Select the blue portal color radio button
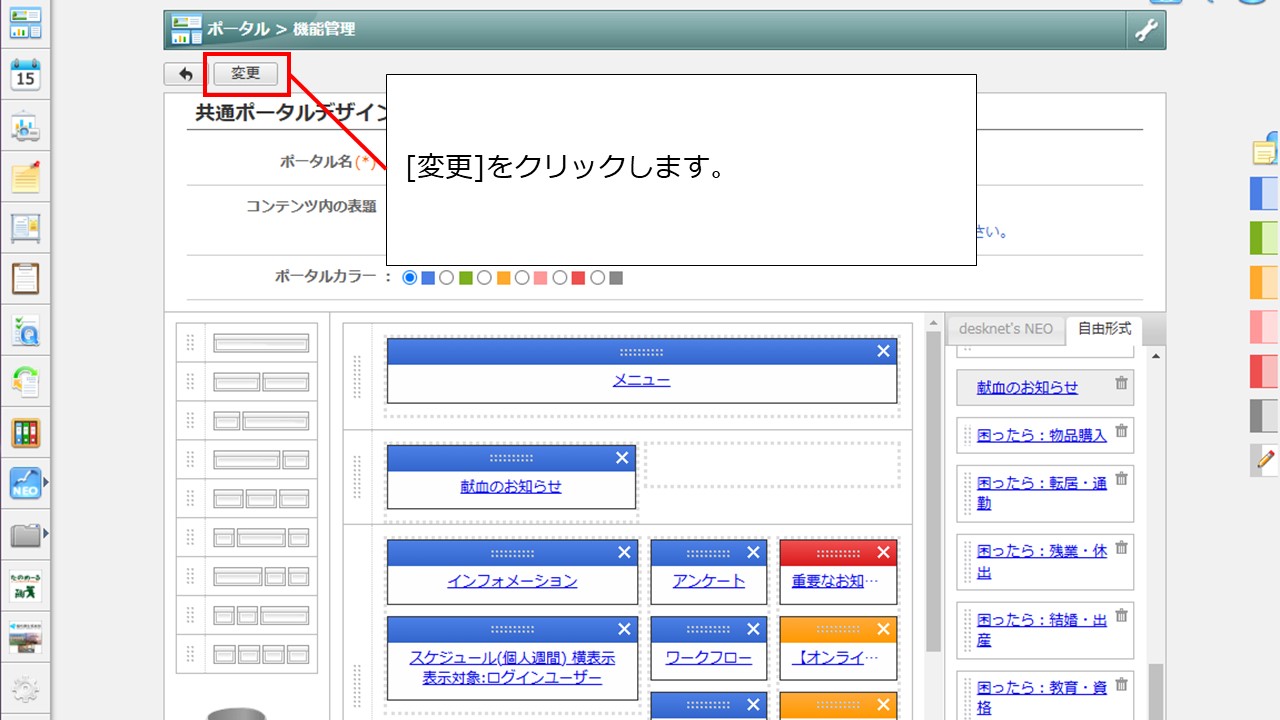Image resolution: width=1280 pixels, height=720 pixels. coord(409,278)
